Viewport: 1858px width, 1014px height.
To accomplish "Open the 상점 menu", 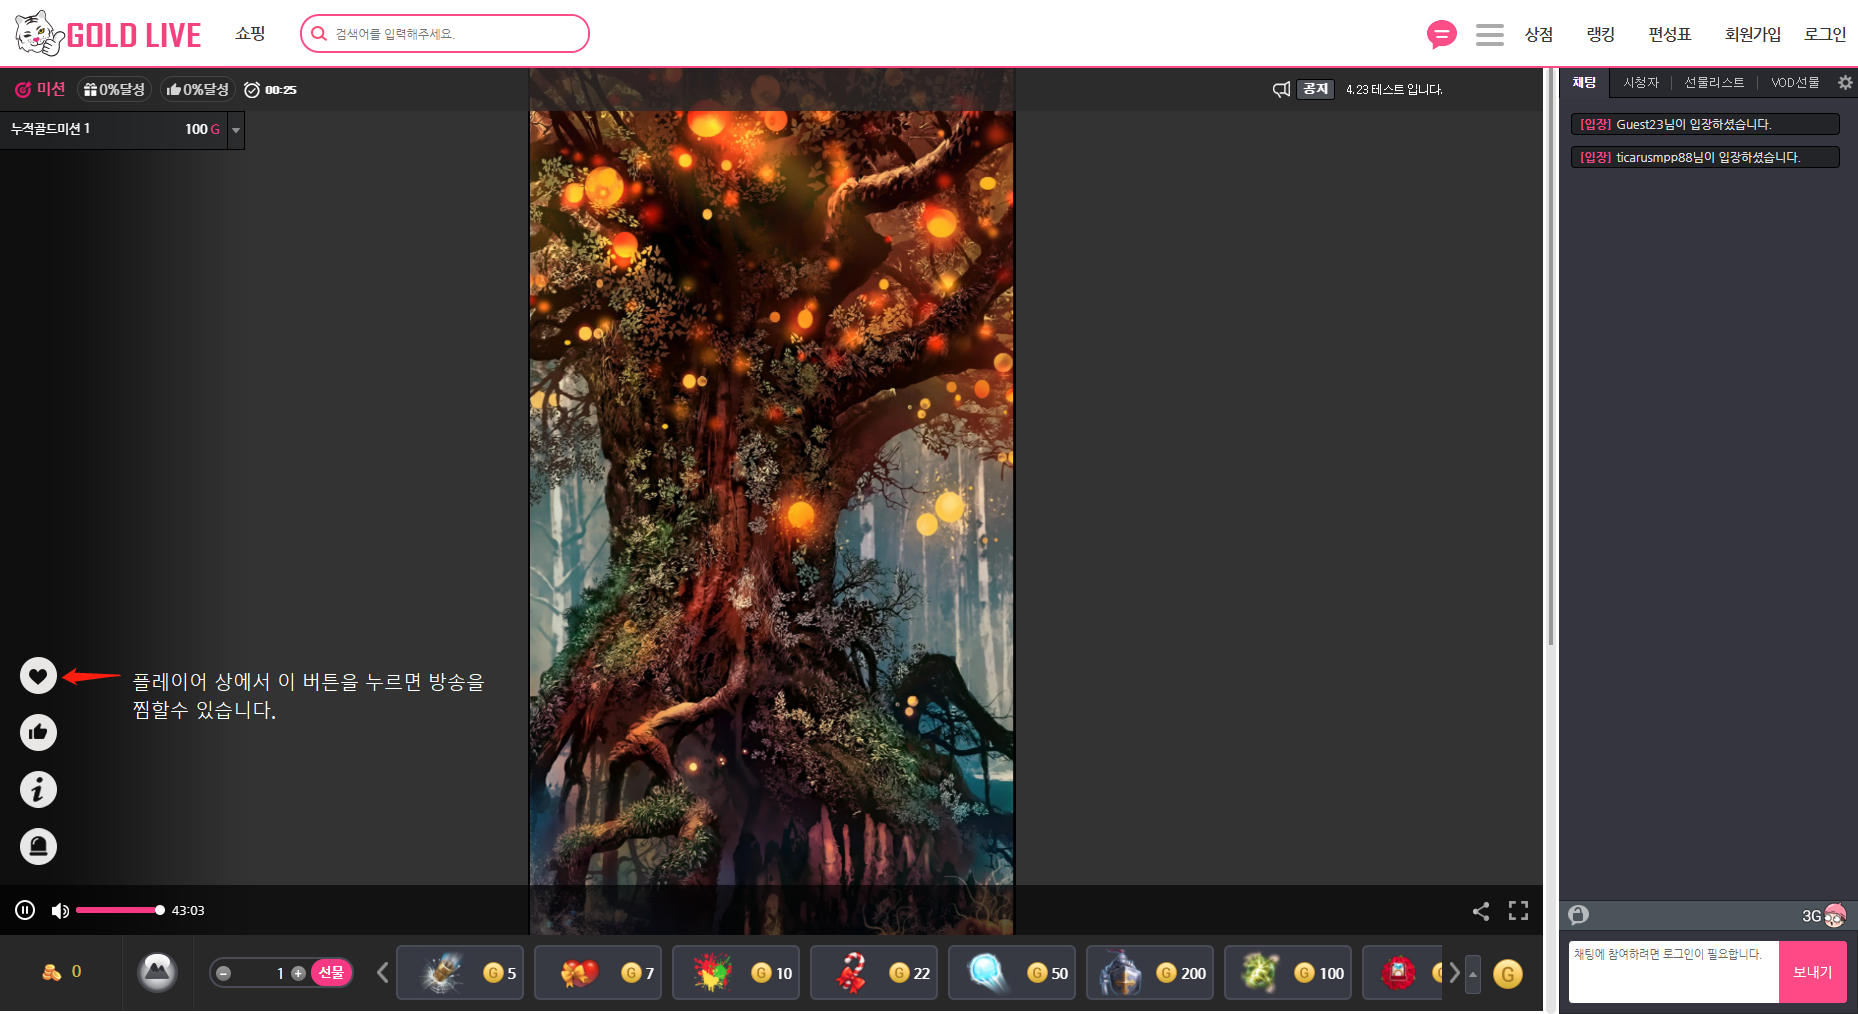I will click(x=1538, y=35).
